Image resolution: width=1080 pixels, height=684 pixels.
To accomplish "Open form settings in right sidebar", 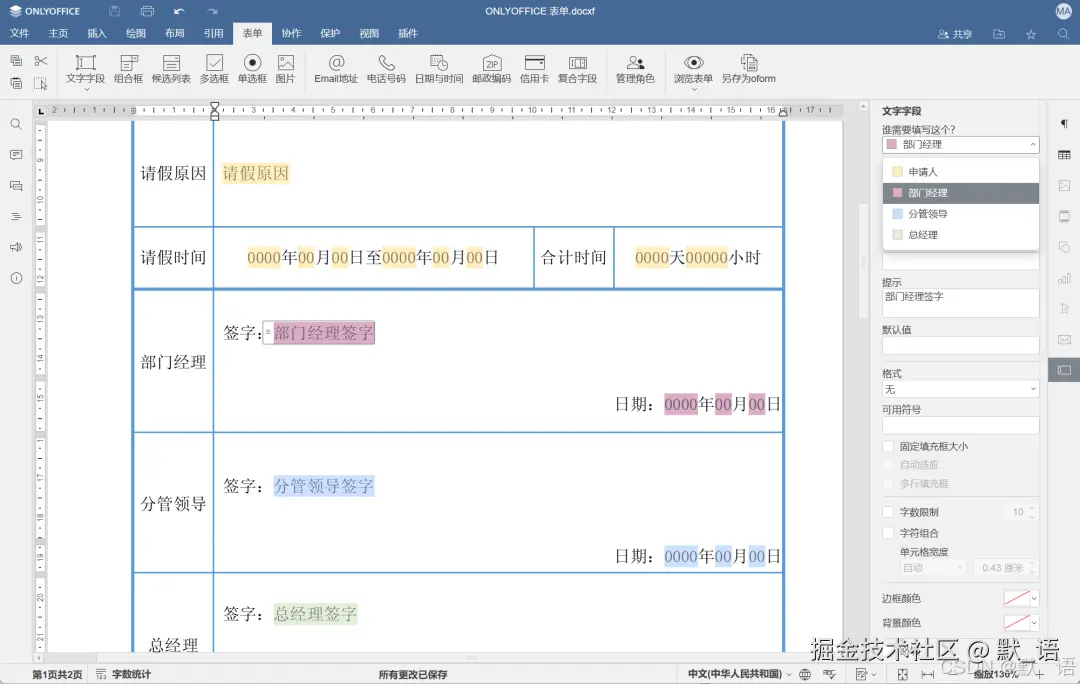I will click(1064, 371).
